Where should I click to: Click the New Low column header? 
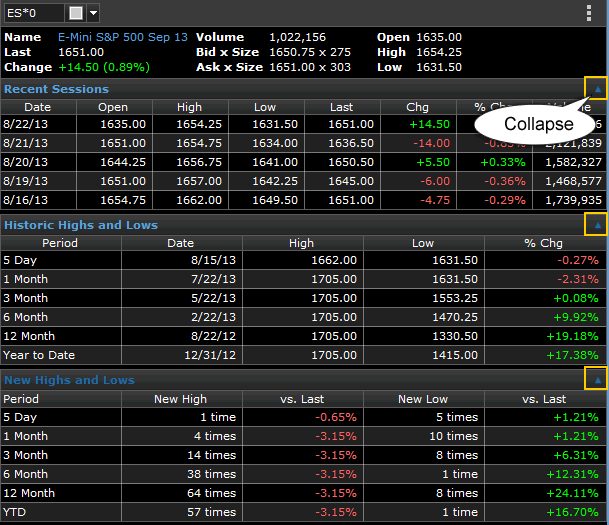423,399
